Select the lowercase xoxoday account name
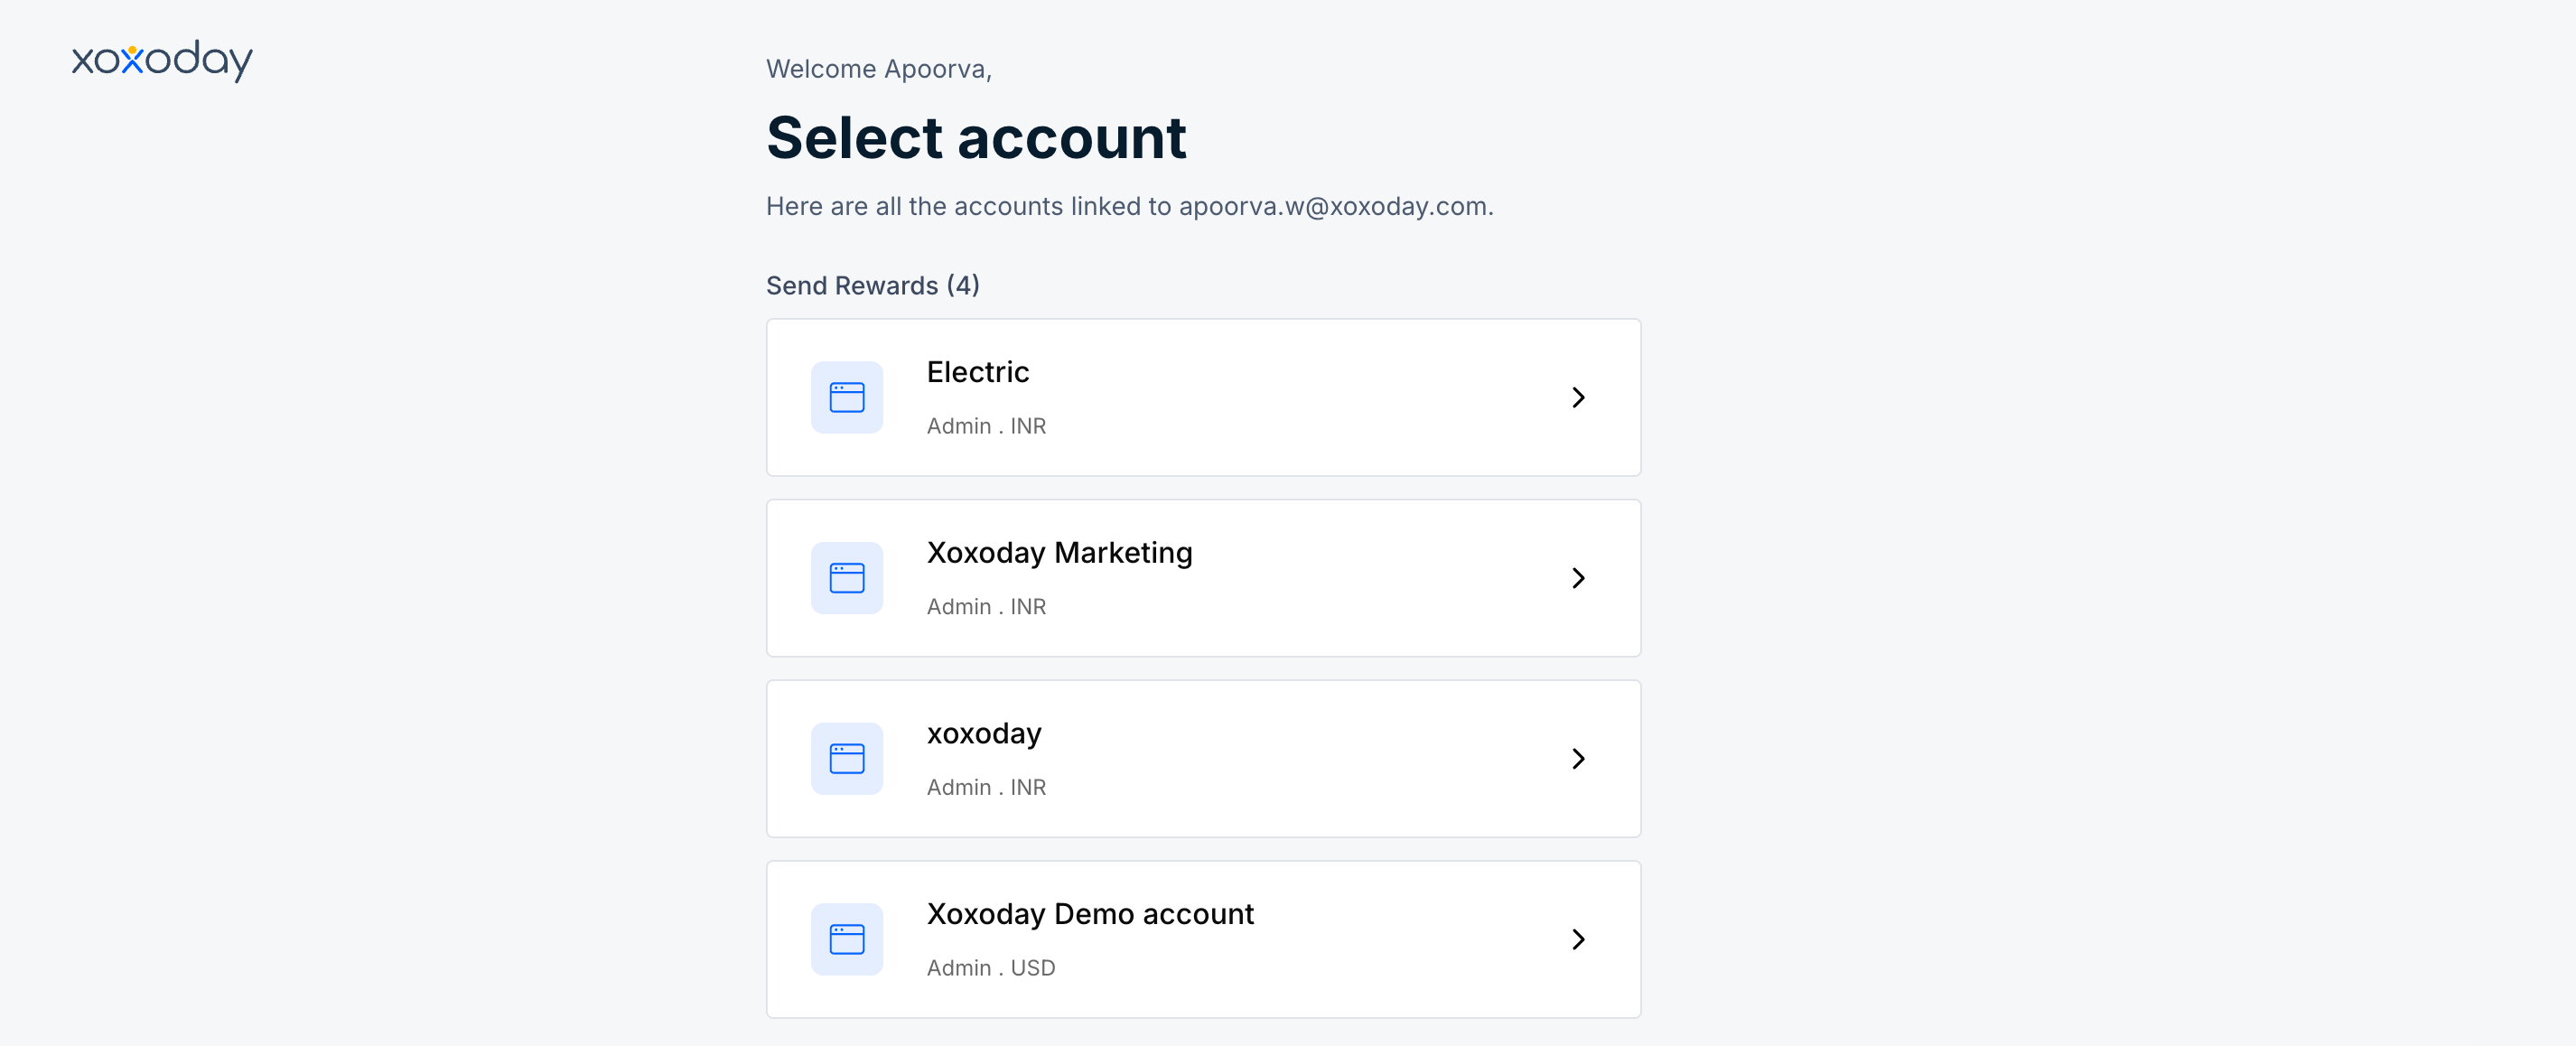Screen dimensions: 2576x1046 (x=984, y=734)
